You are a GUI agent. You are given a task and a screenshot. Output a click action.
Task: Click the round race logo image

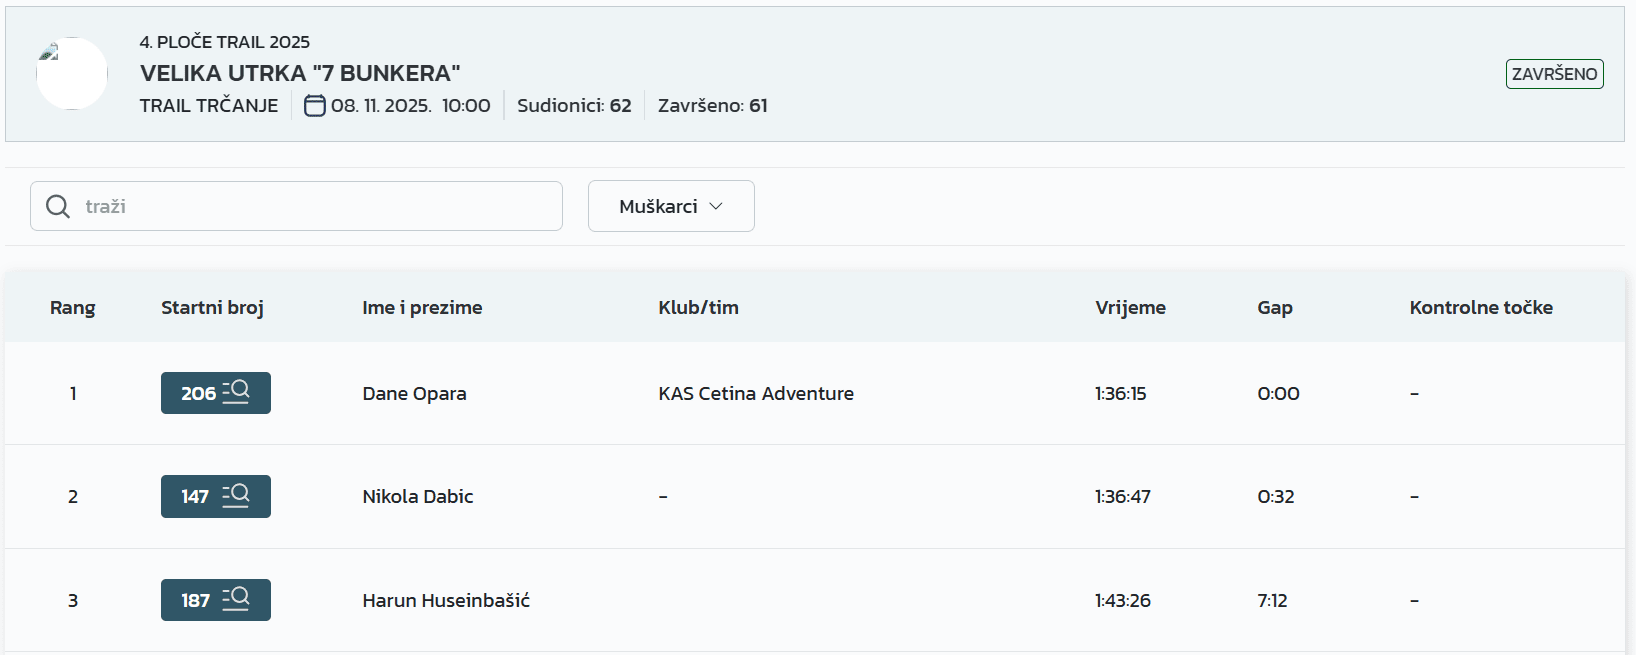point(72,73)
